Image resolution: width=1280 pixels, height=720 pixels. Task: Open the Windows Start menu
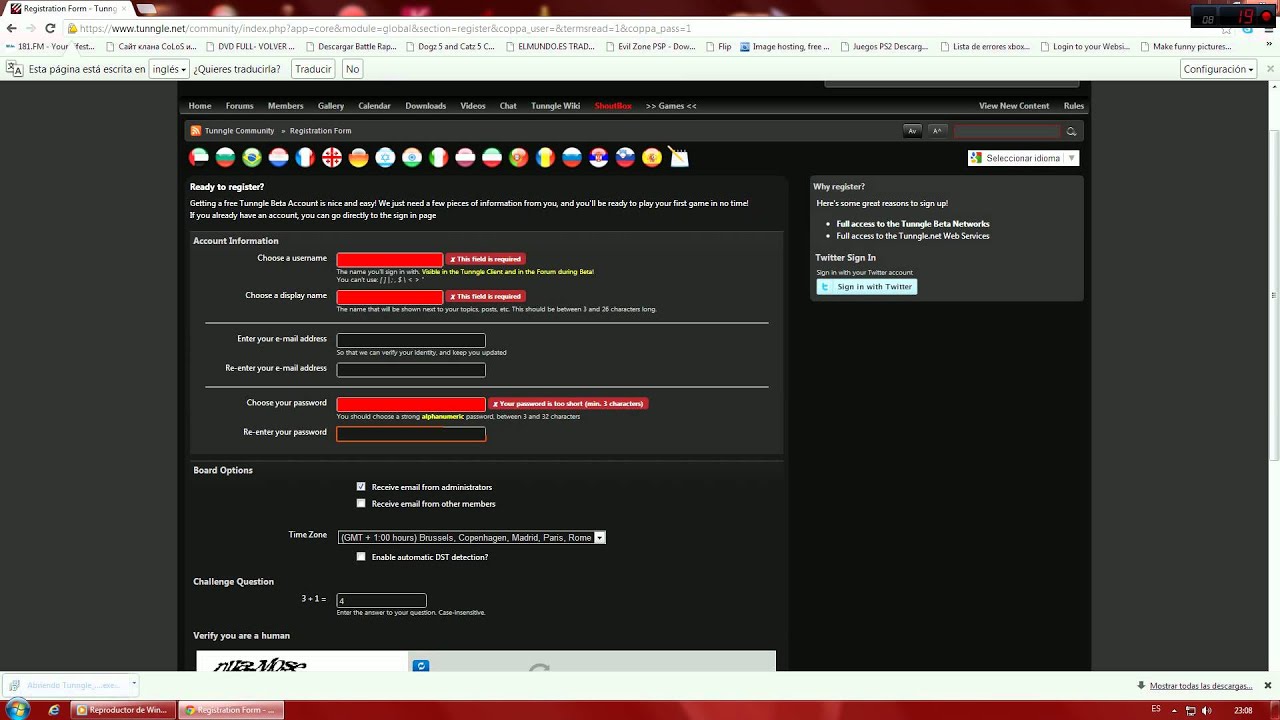[x=17, y=709]
